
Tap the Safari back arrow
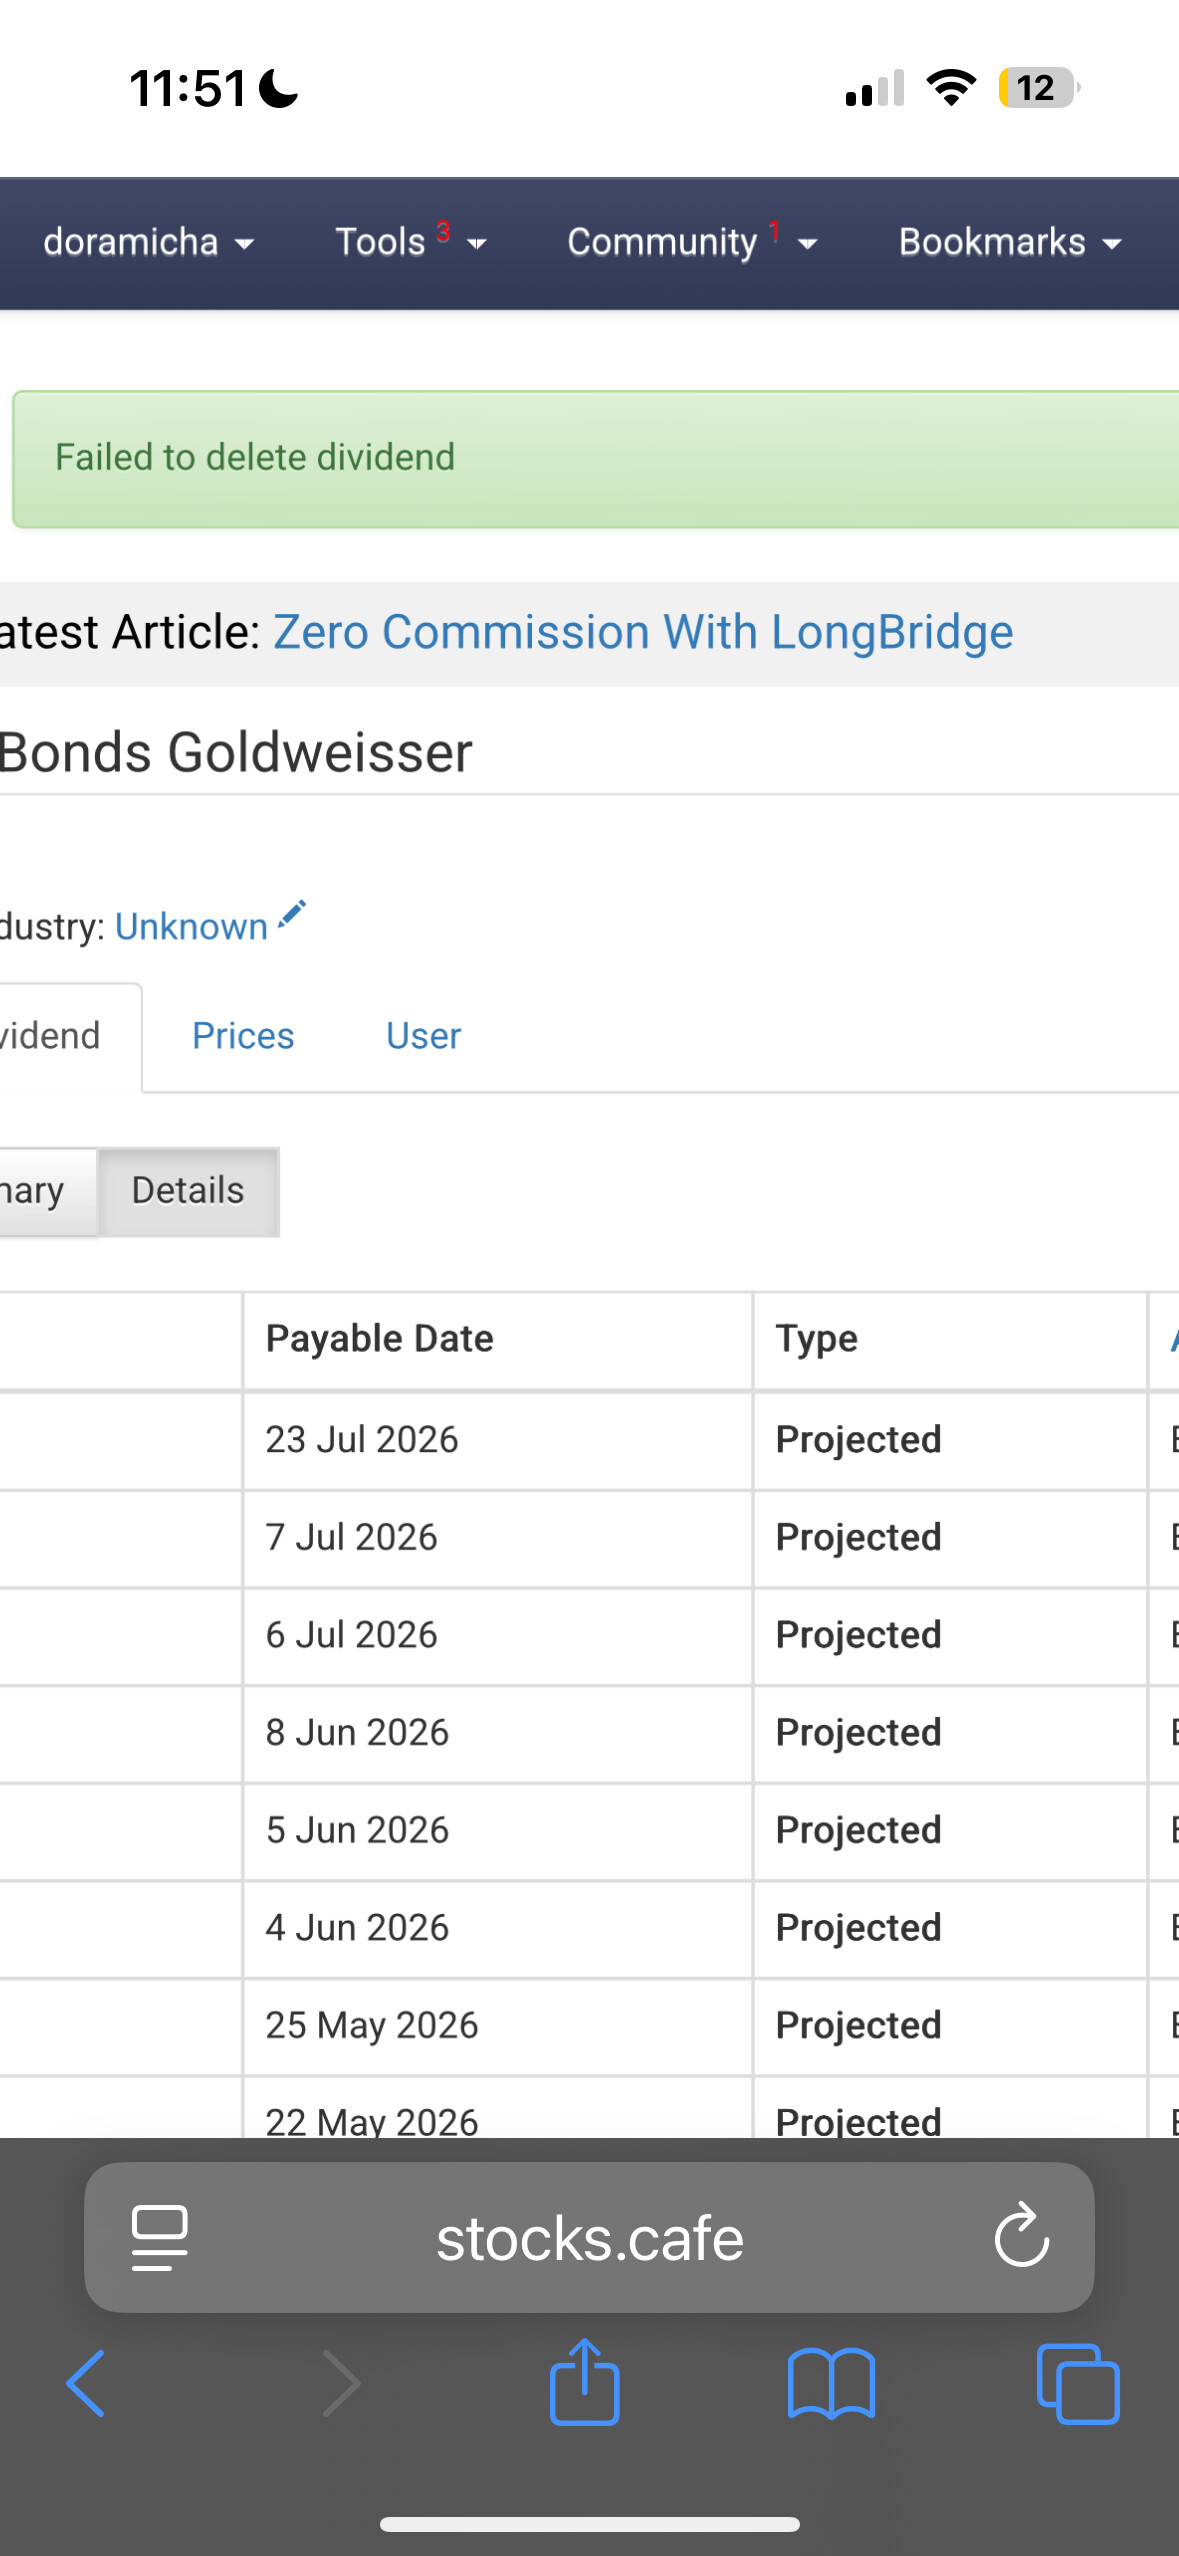[x=86, y=2383]
